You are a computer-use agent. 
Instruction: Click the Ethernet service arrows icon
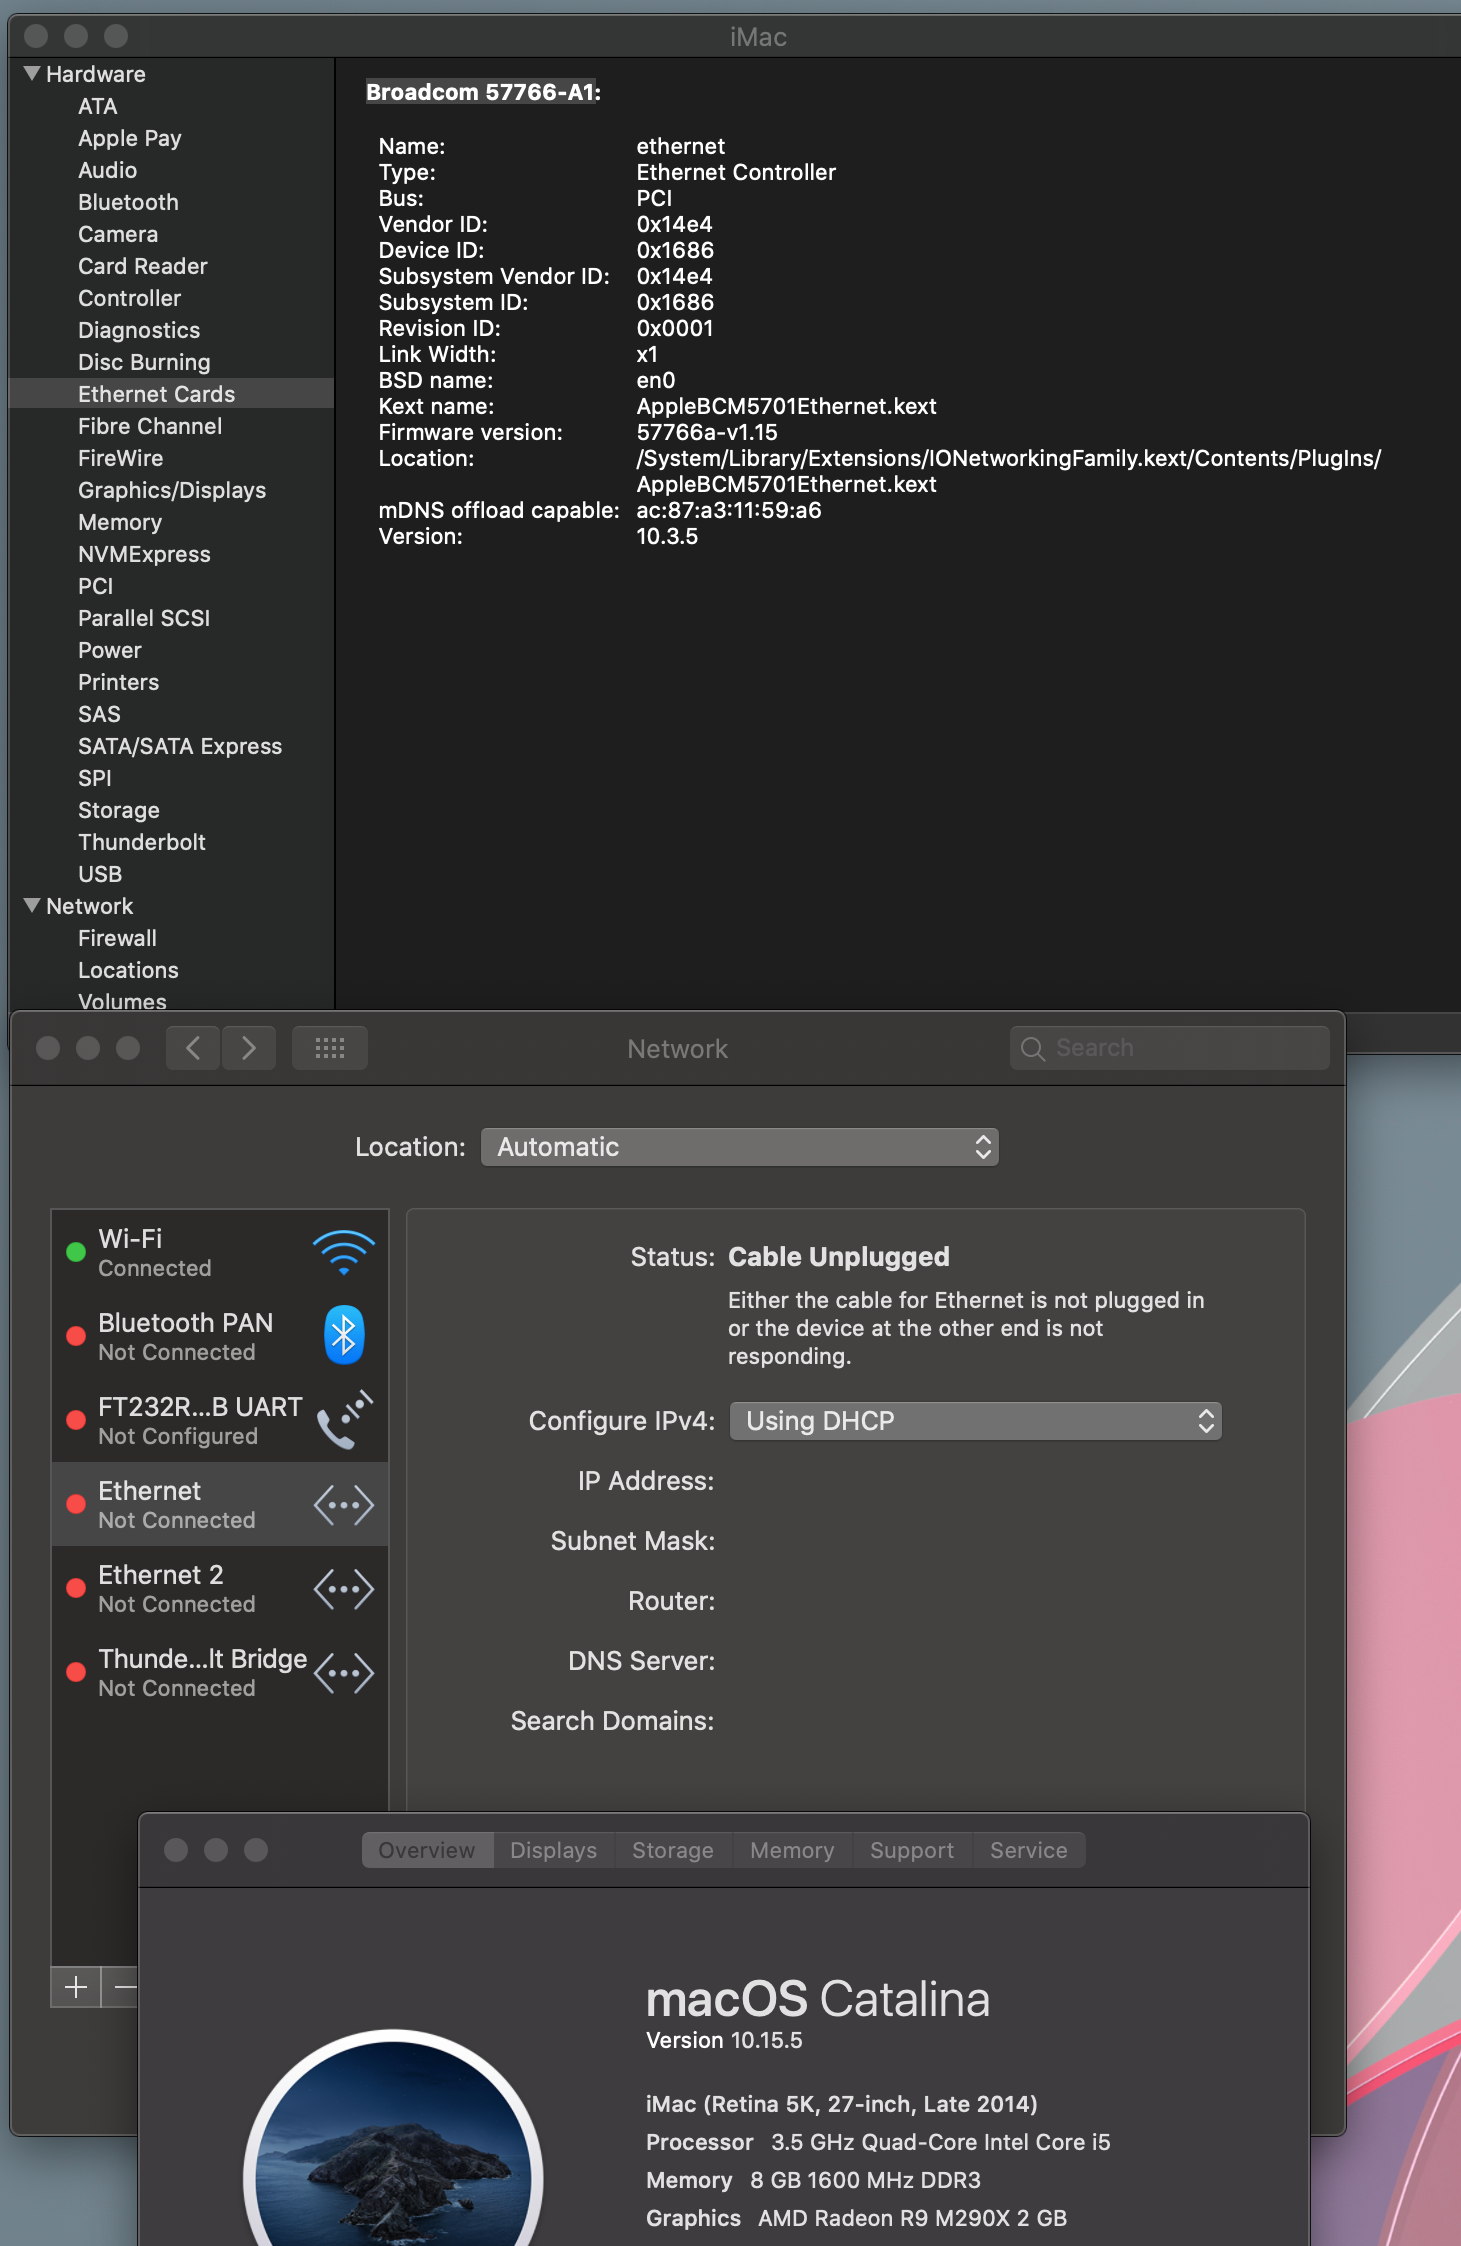tap(344, 1504)
